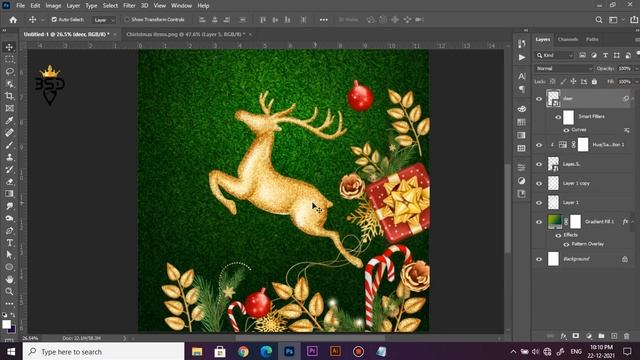Open the Filter menu
This screenshot has width=640, height=360.
129,6
